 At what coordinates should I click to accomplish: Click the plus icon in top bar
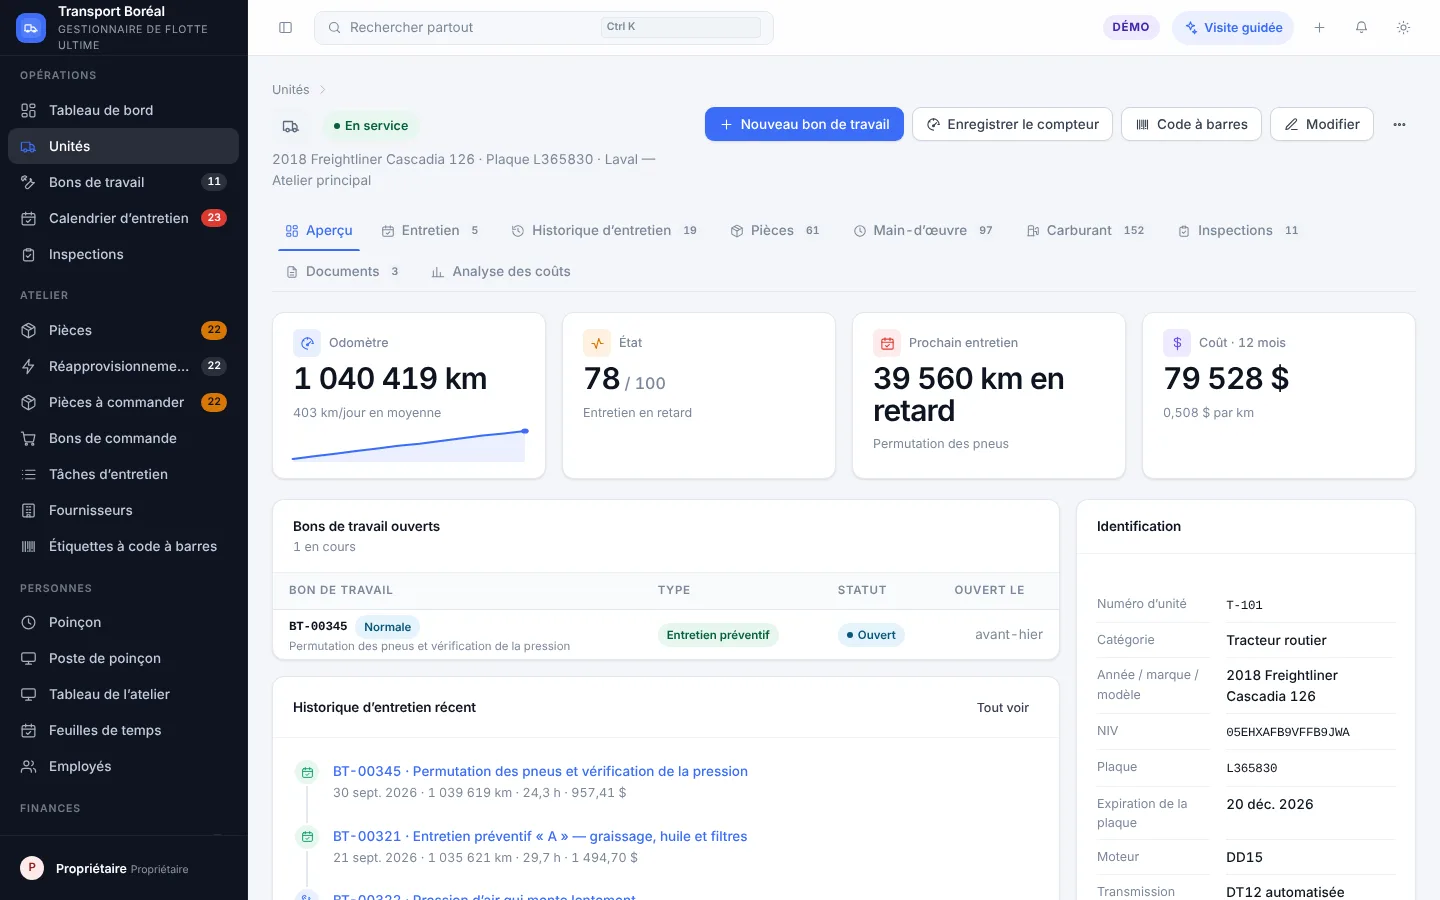pyautogui.click(x=1319, y=28)
